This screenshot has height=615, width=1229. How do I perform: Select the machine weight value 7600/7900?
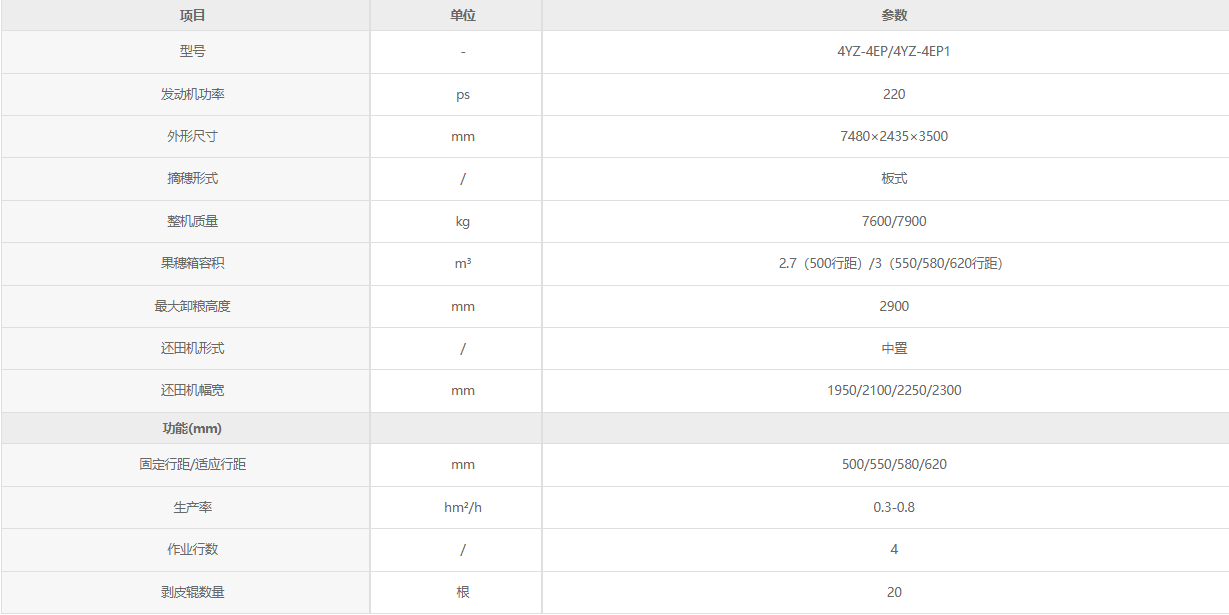click(x=894, y=221)
